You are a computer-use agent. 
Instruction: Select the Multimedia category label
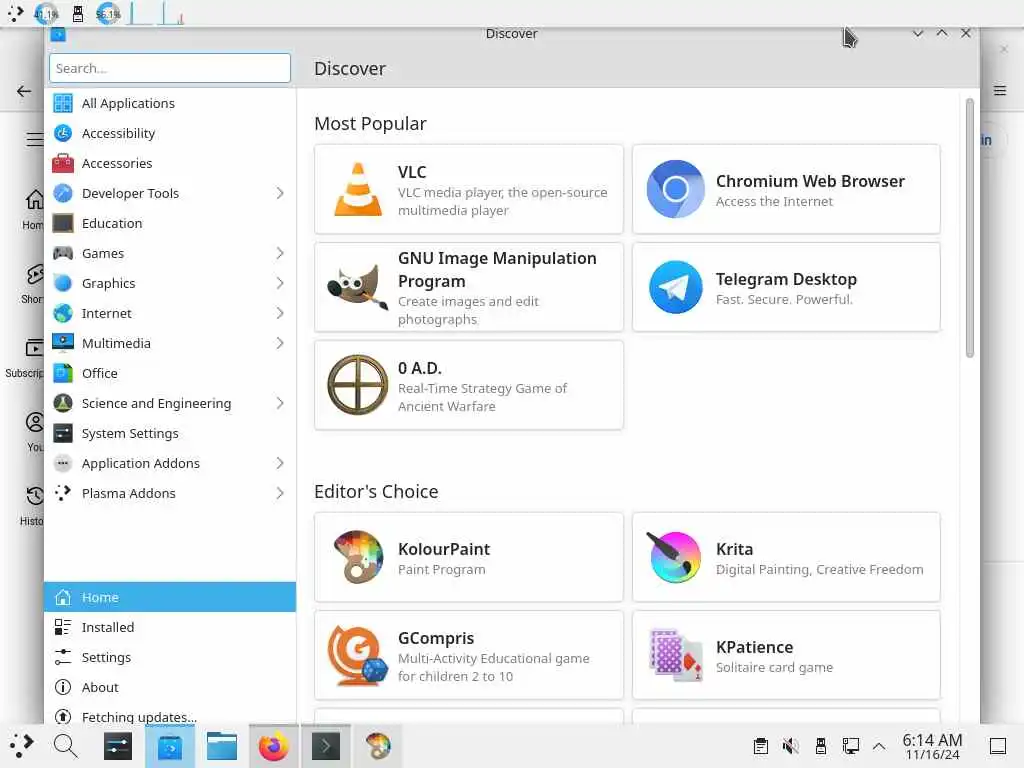tap(116, 344)
